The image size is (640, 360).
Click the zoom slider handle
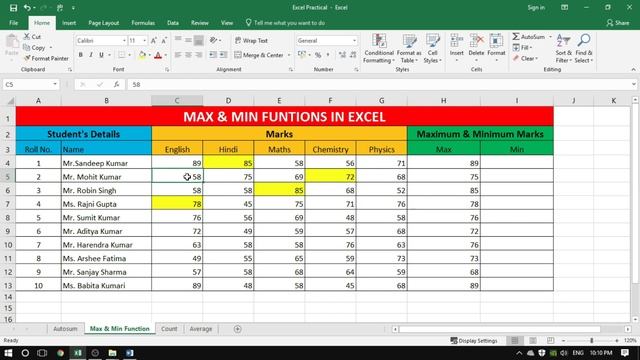[x=591, y=340]
